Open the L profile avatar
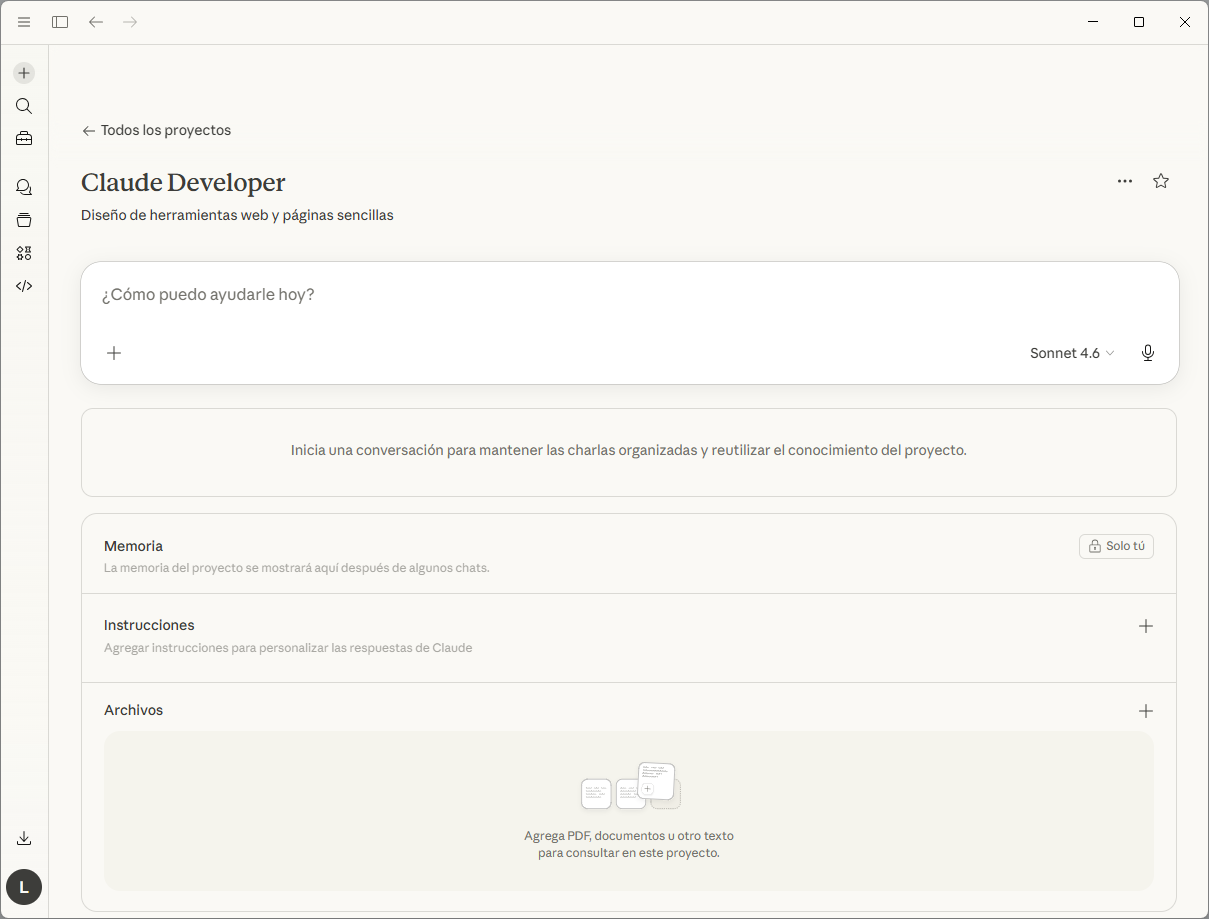The height and width of the screenshot is (919, 1209). (23, 887)
